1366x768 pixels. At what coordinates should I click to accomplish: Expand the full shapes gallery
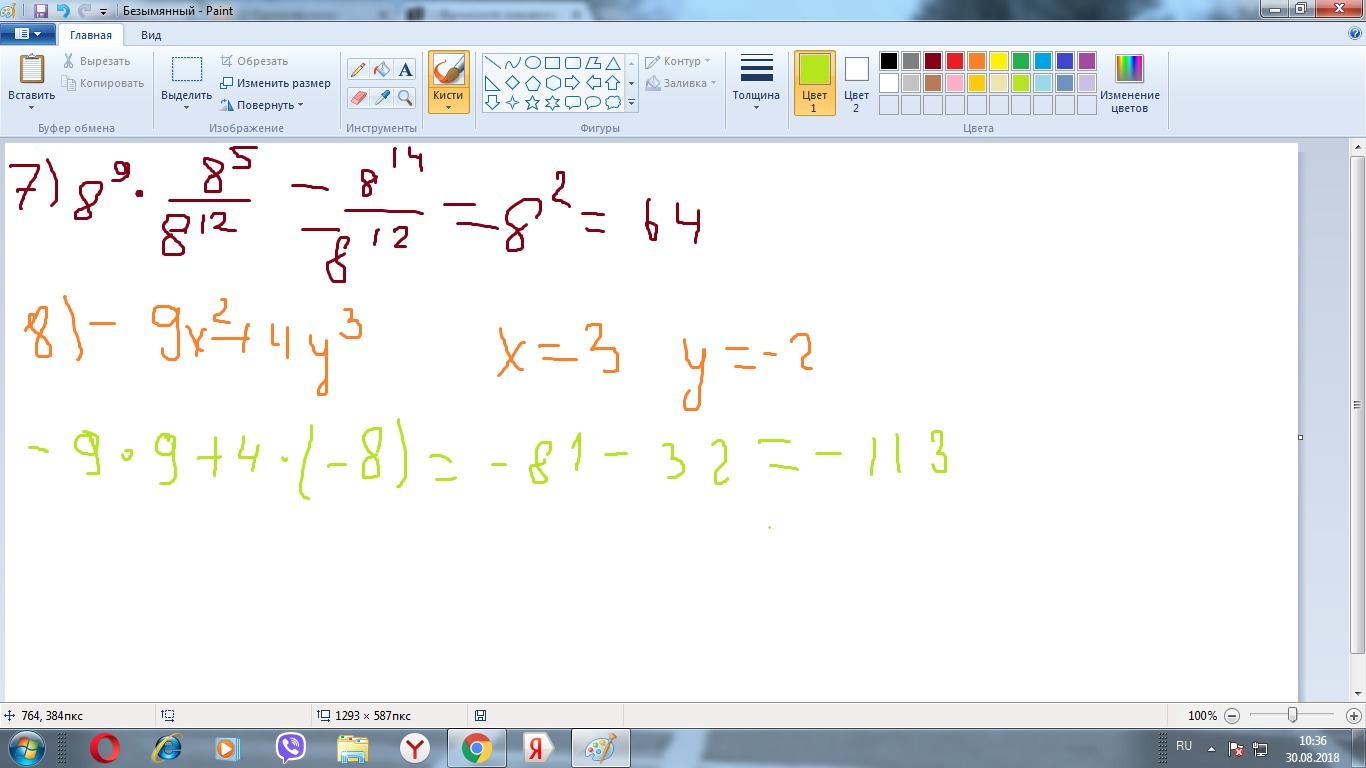631,102
